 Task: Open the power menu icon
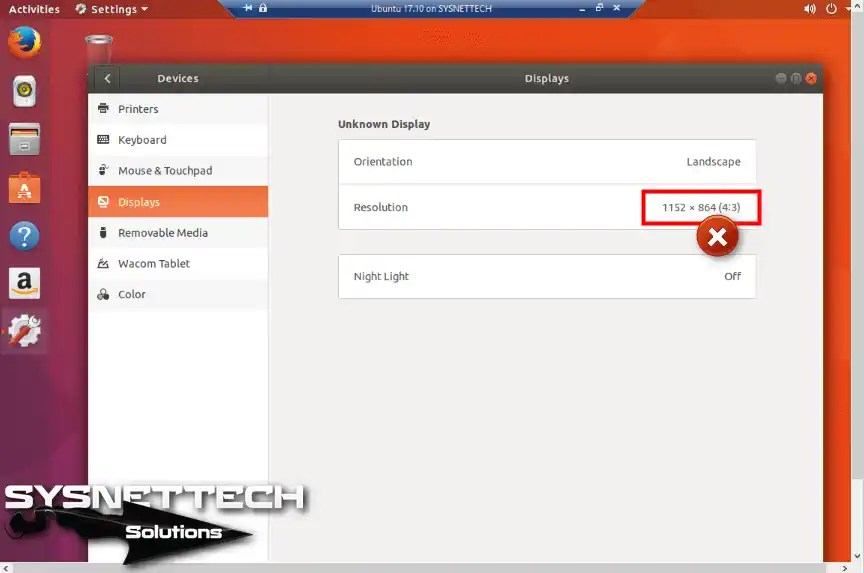(831, 9)
